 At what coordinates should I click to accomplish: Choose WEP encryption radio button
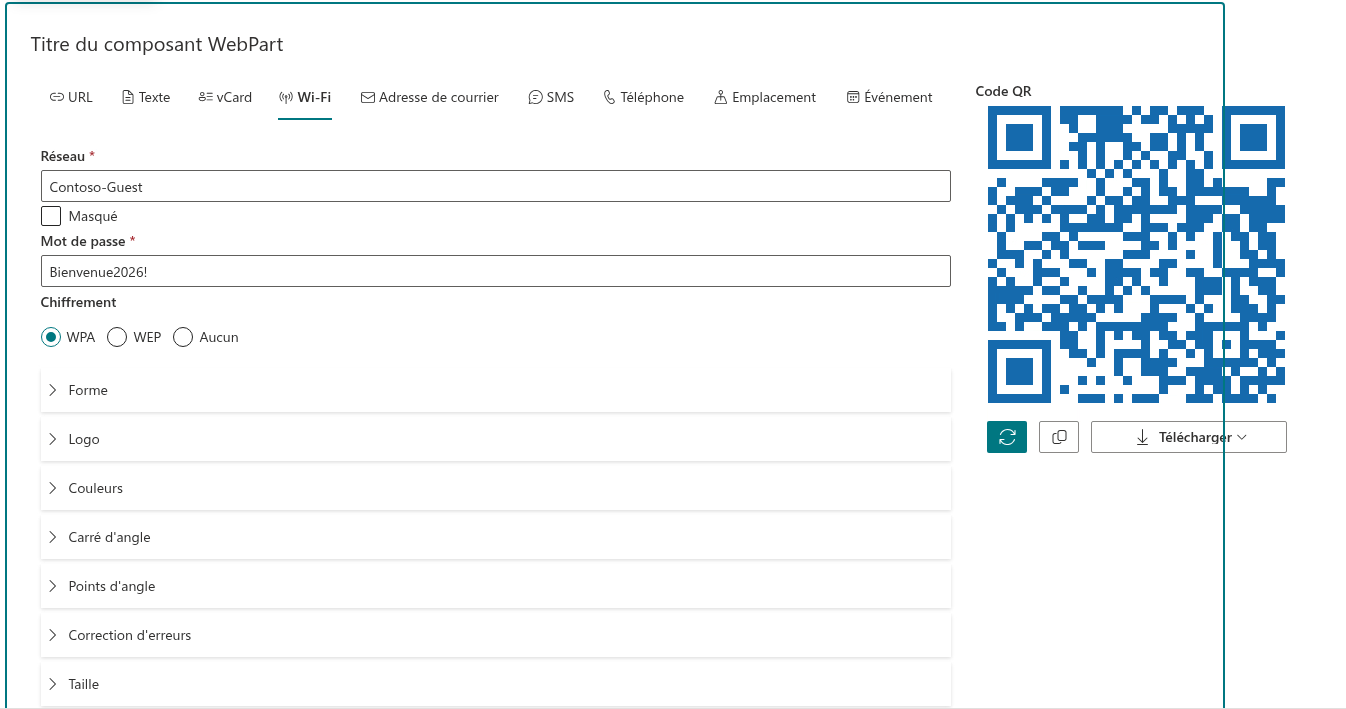point(117,337)
